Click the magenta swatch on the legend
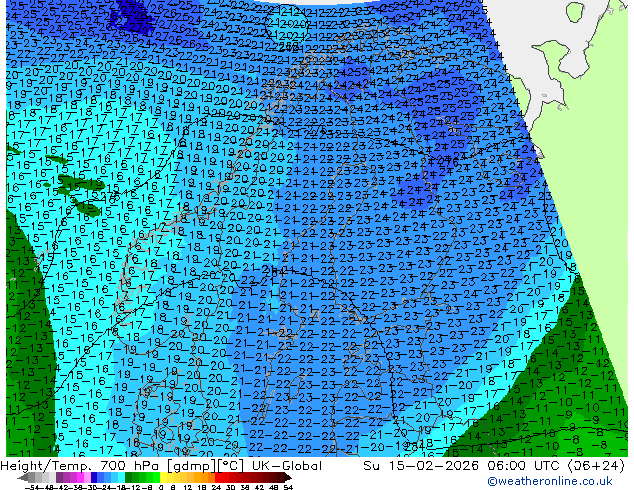The image size is (634, 490). coord(80,478)
